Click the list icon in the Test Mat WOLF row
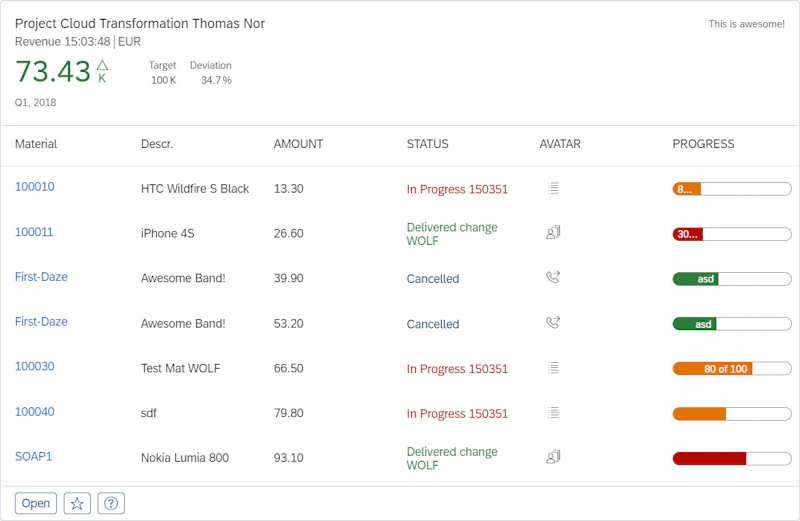800x521 pixels. pyautogui.click(x=553, y=367)
